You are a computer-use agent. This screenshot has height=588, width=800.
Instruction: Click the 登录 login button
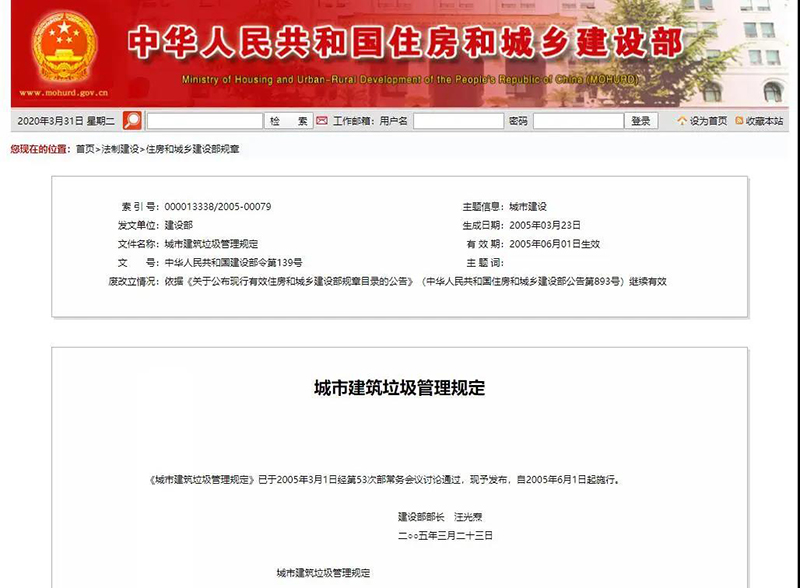641,121
